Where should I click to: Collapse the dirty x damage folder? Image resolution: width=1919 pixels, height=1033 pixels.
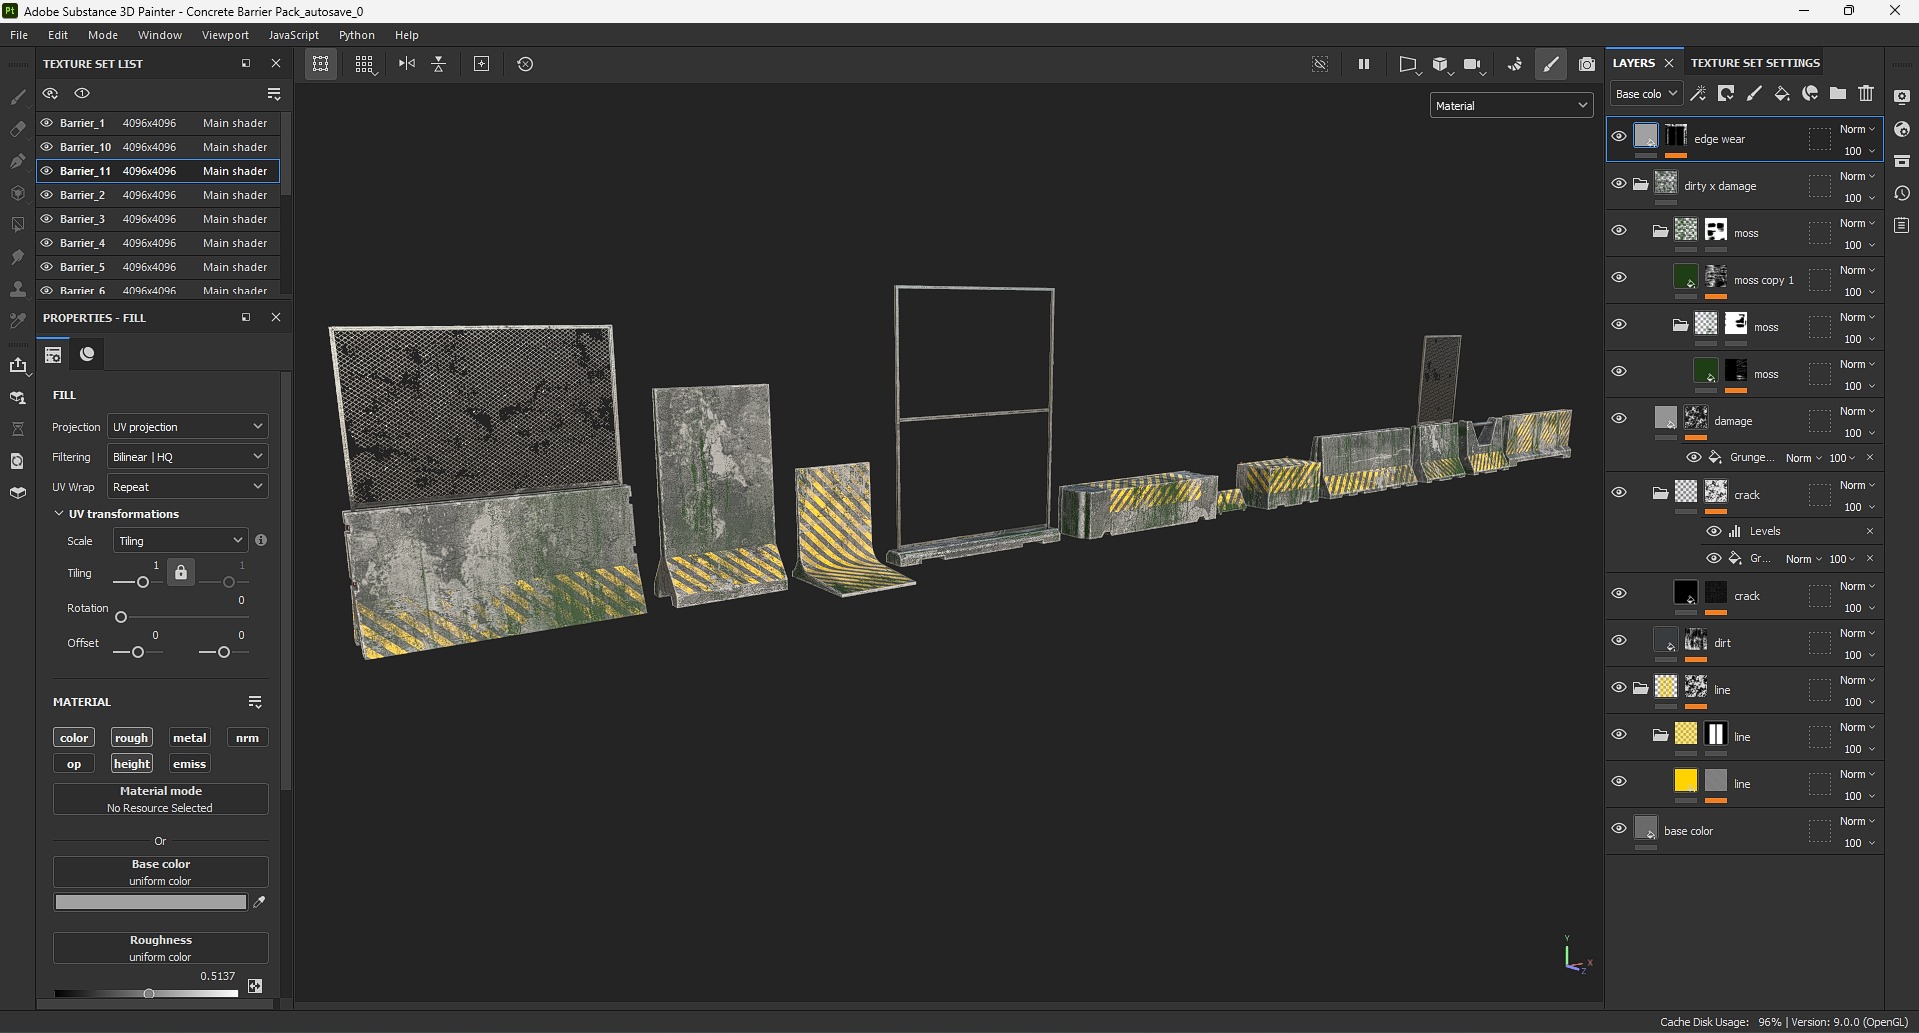[x=1640, y=184]
